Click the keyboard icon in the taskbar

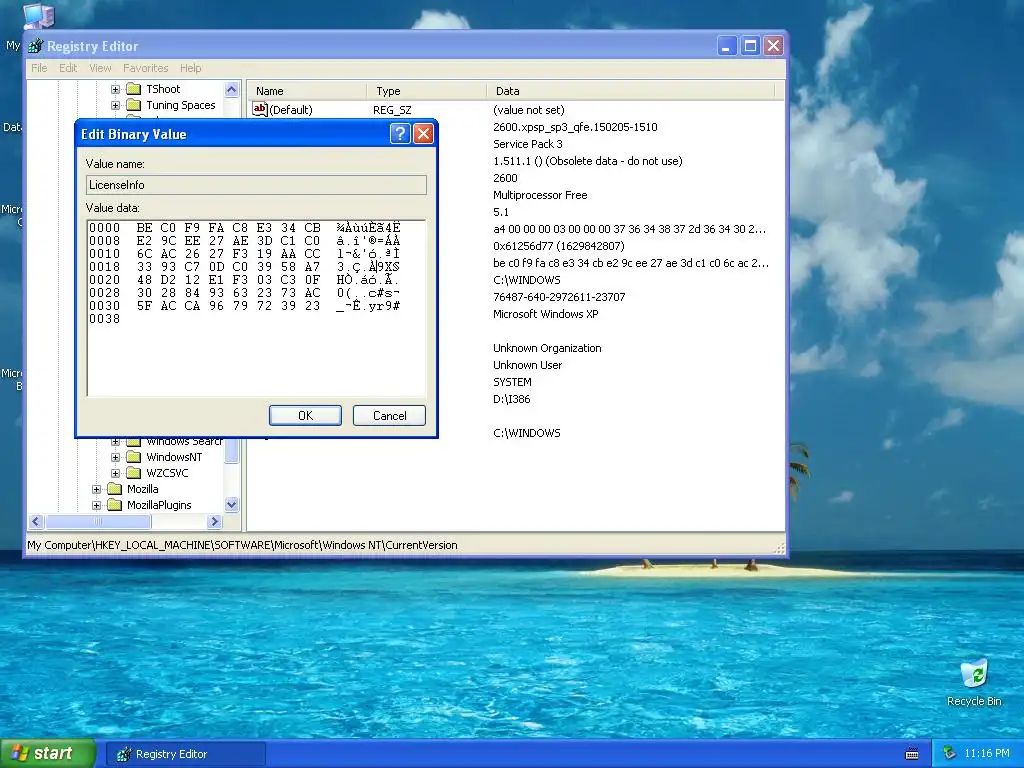pos(912,754)
